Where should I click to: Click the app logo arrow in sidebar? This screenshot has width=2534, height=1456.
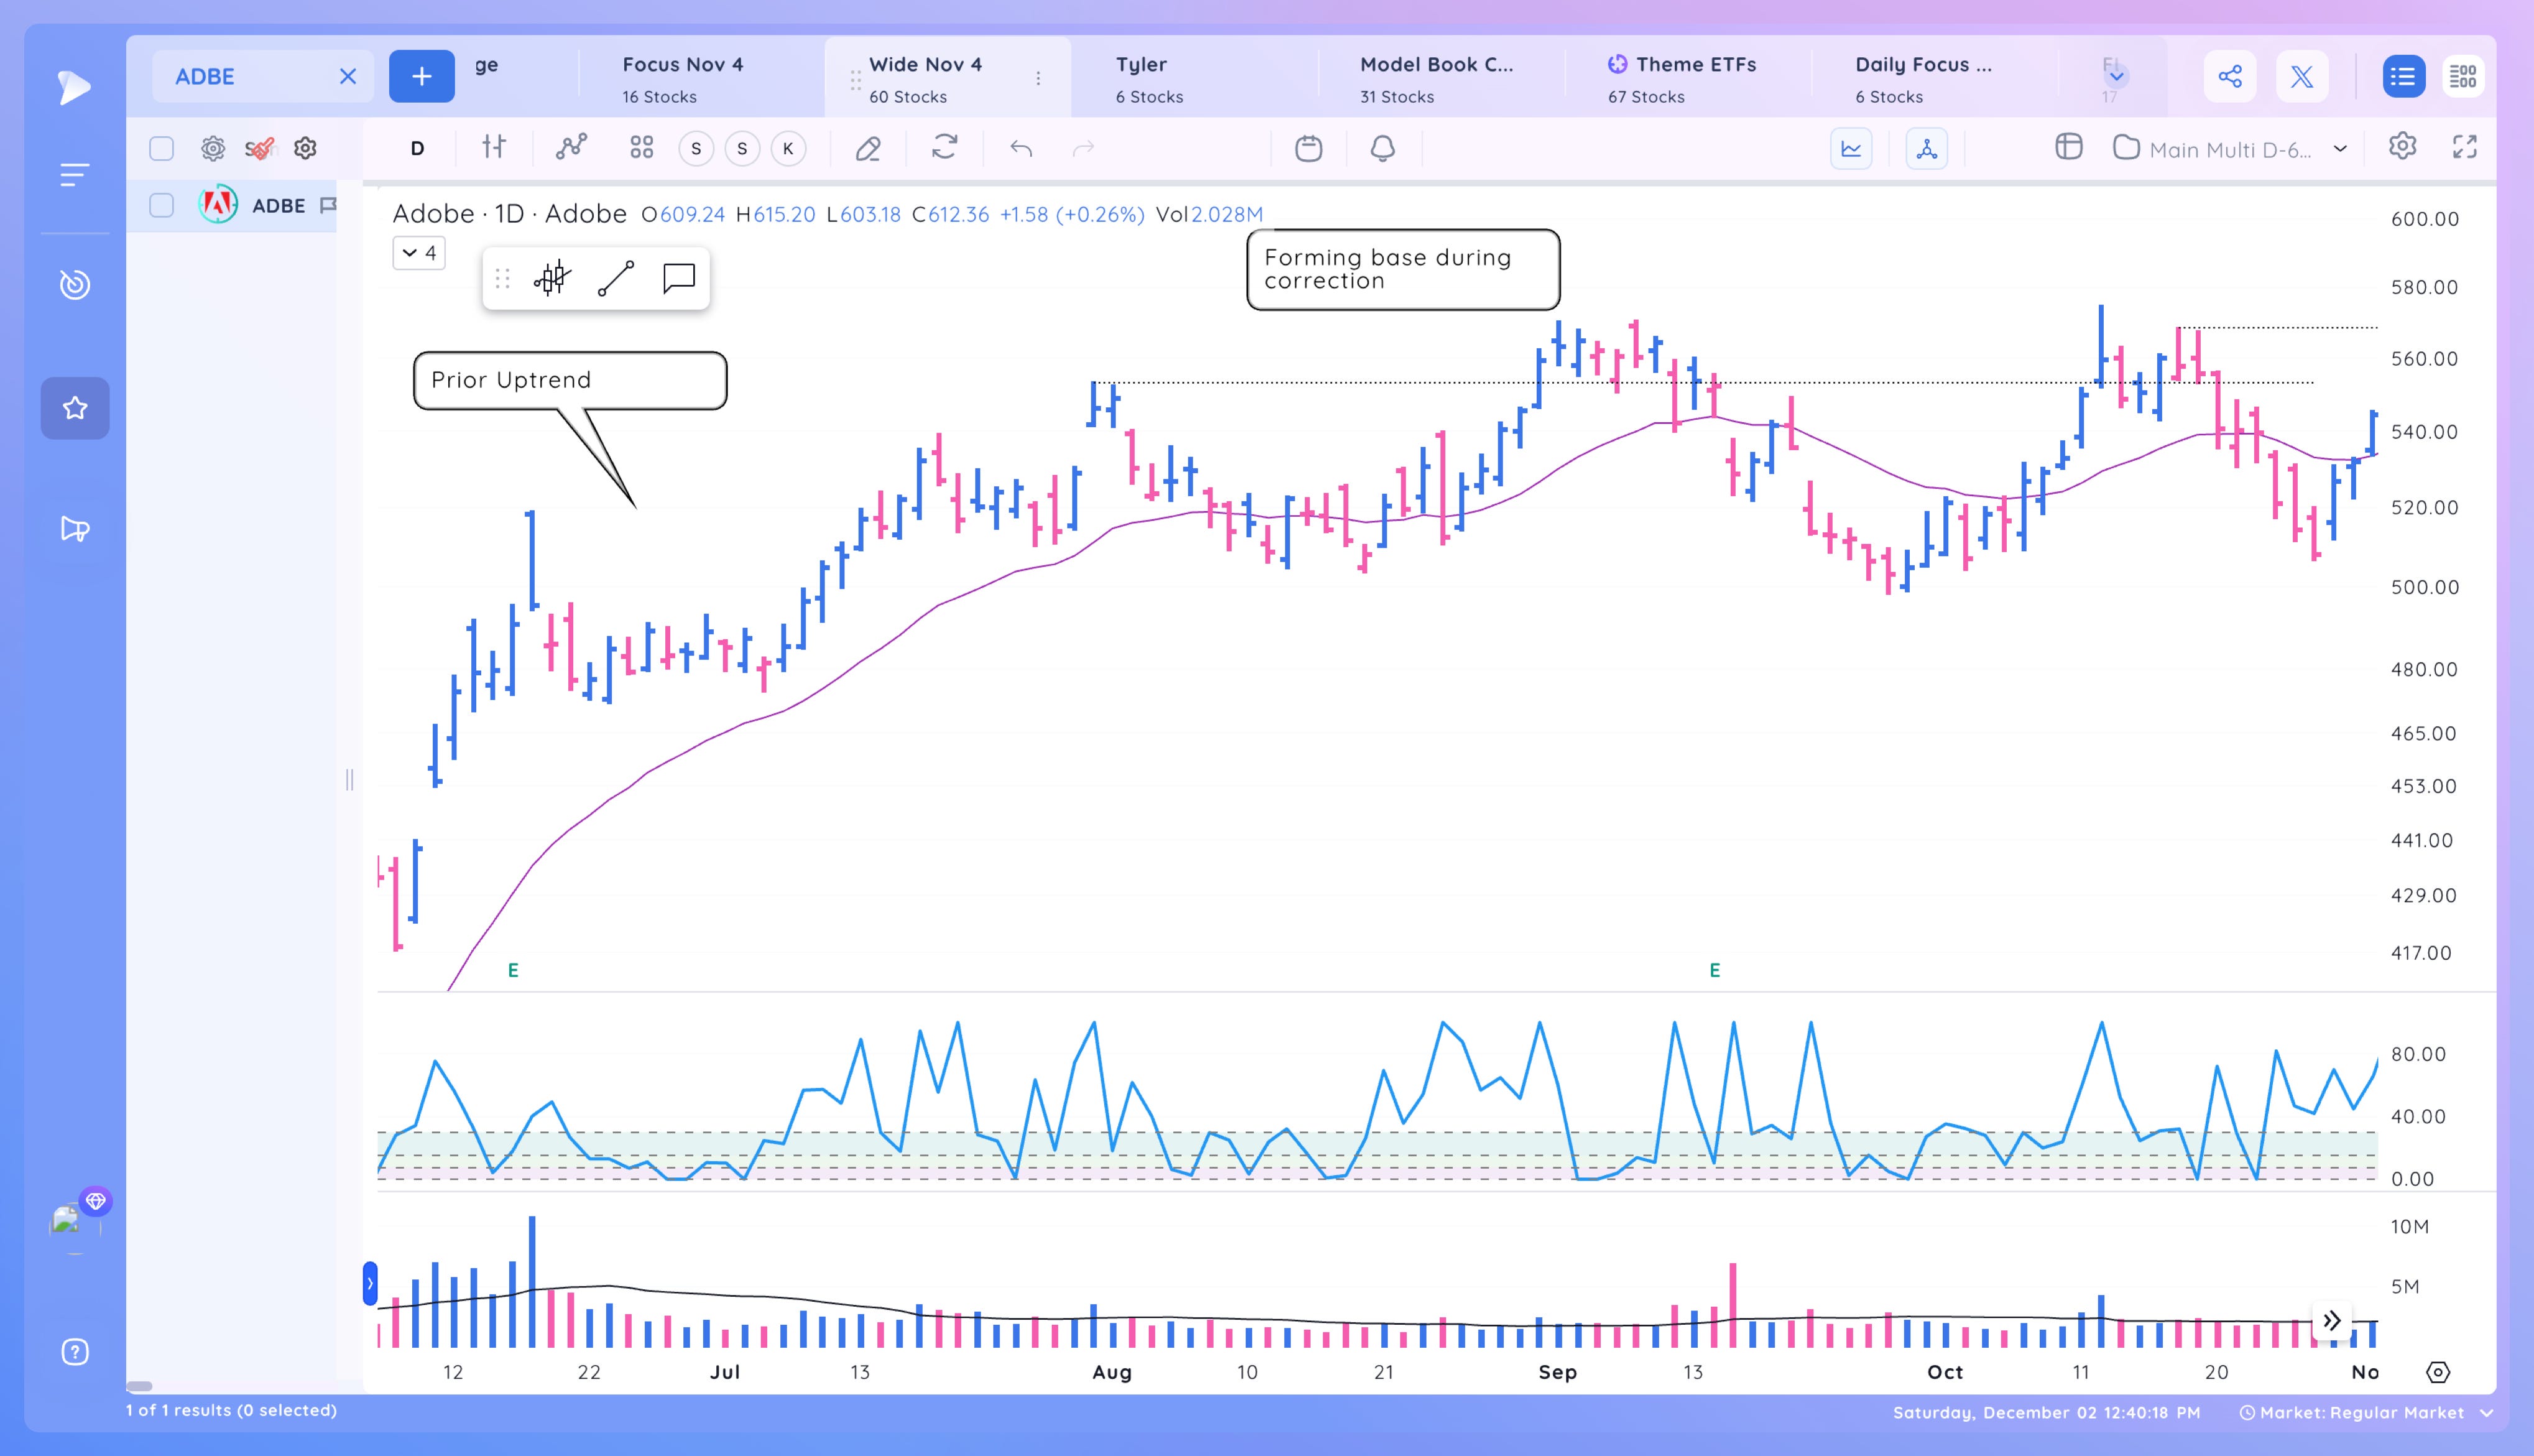[x=74, y=87]
